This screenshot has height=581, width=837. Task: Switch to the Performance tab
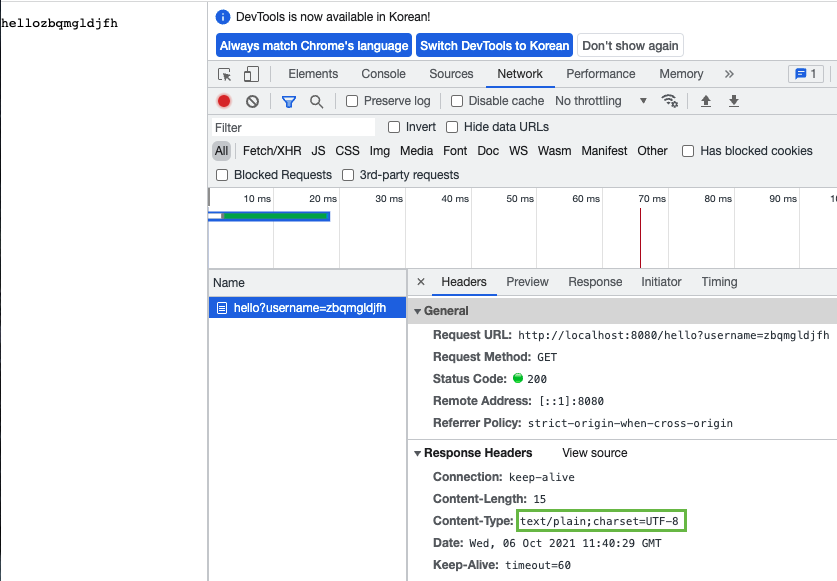coord(601,74)
